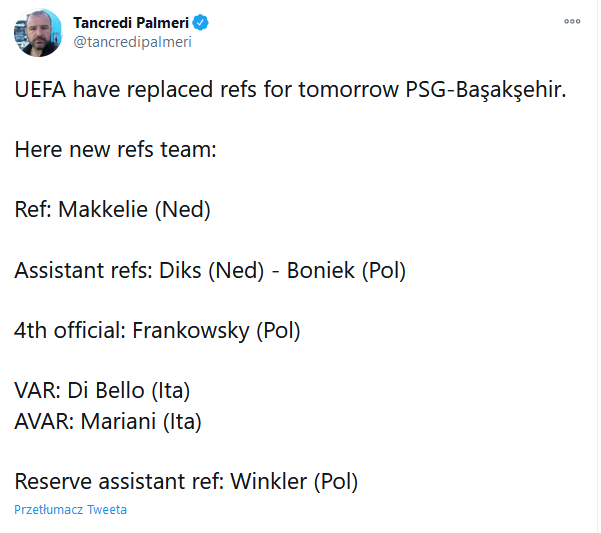Image resolution: width=601 pixels, height=533 pixels.
Task: Select the 'Boniek (Pol)' name
Action: point(346,271)
